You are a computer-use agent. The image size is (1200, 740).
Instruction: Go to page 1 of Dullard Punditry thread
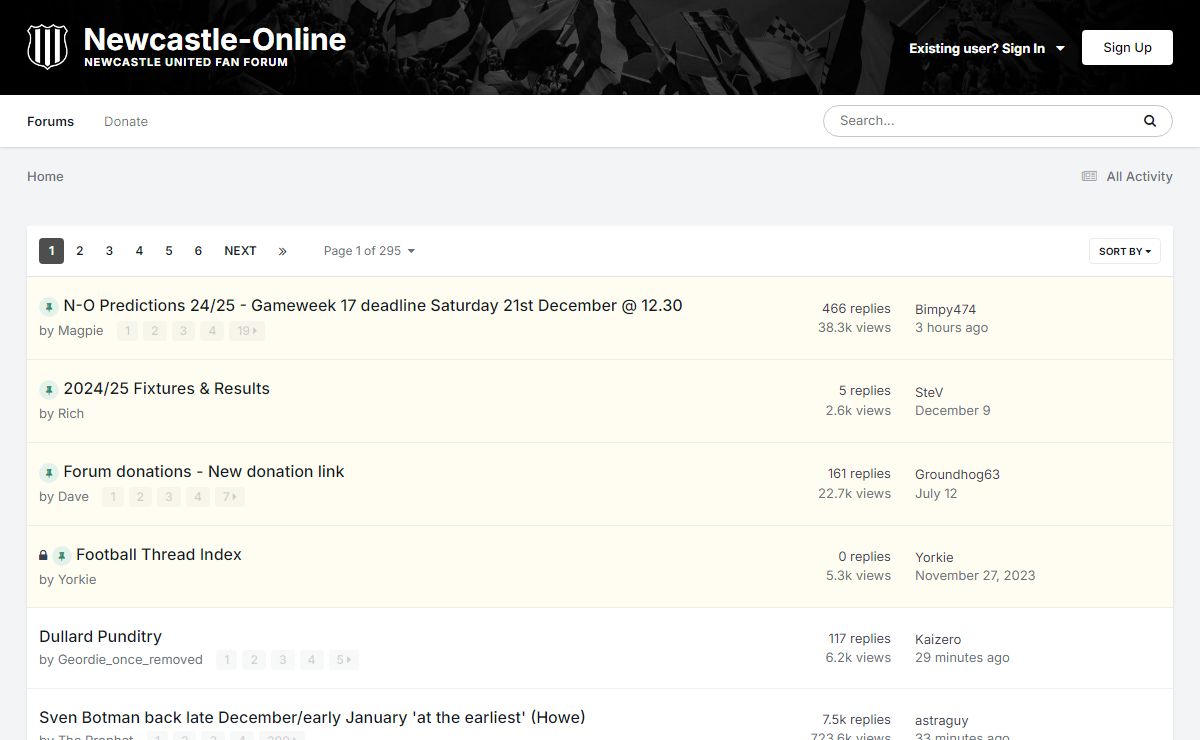point(226,660)
